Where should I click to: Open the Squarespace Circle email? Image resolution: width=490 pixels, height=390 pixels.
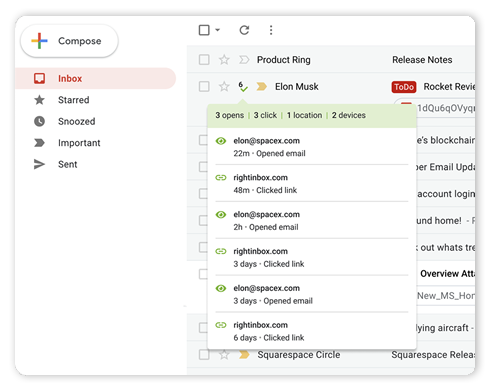point(298,355)
